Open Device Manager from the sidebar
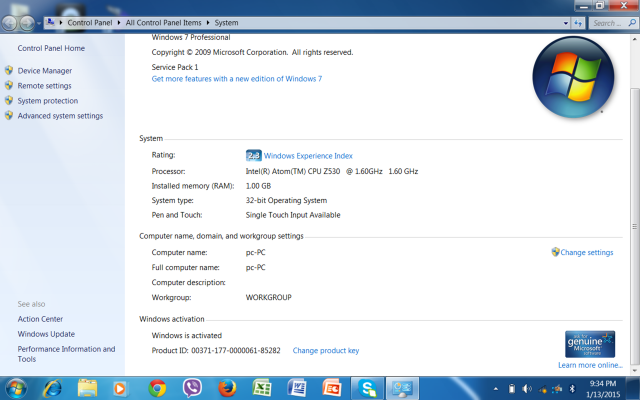Viewport: 640px width, 400px height. pos(44,71)
